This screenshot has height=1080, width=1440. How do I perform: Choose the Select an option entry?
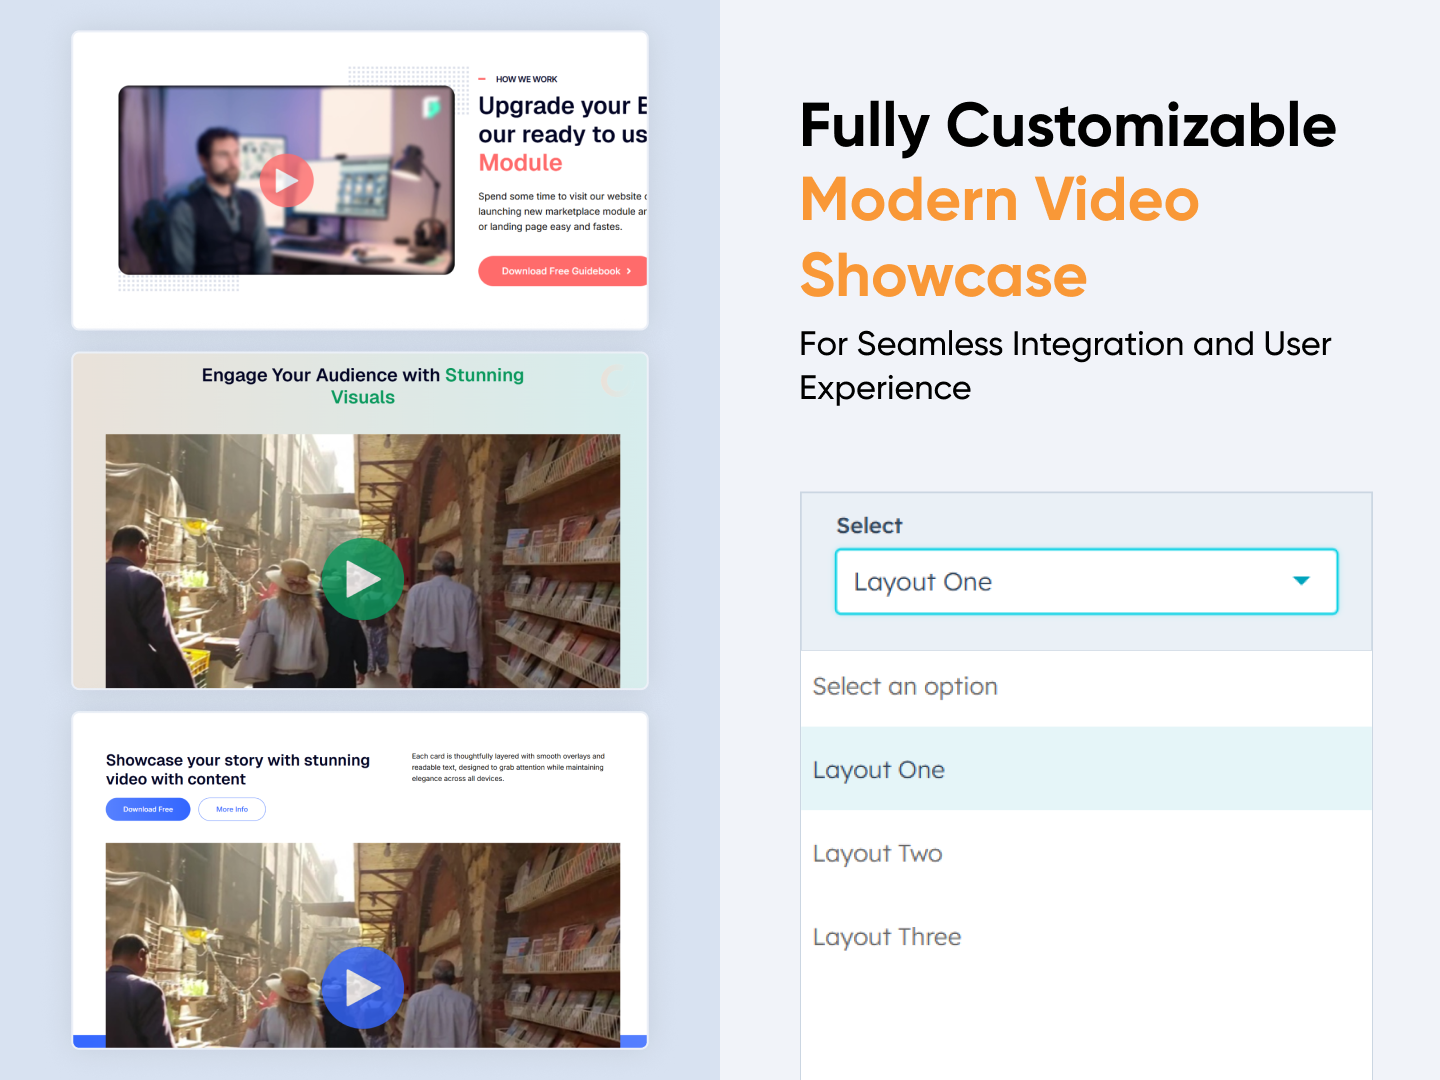point(904,687)
